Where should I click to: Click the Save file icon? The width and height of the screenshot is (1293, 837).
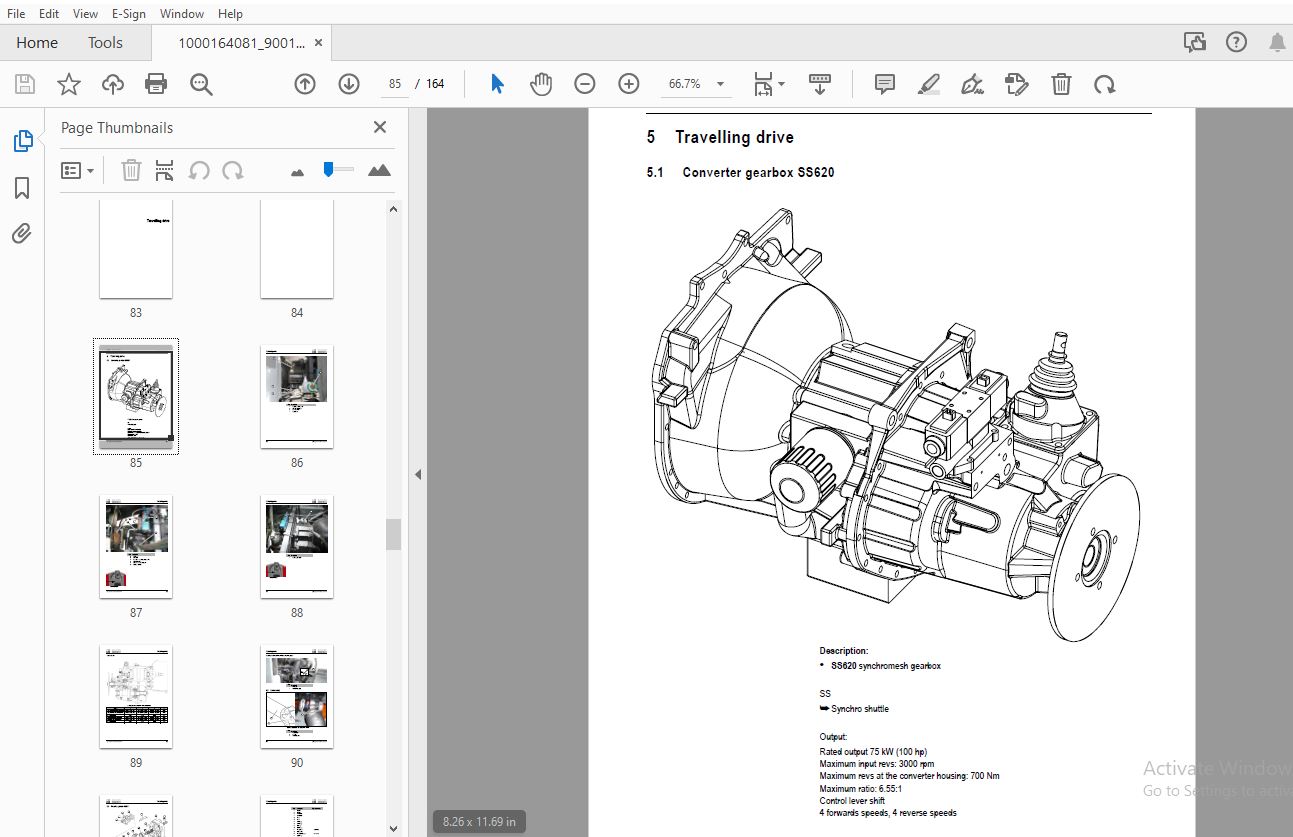click(25, 84)
